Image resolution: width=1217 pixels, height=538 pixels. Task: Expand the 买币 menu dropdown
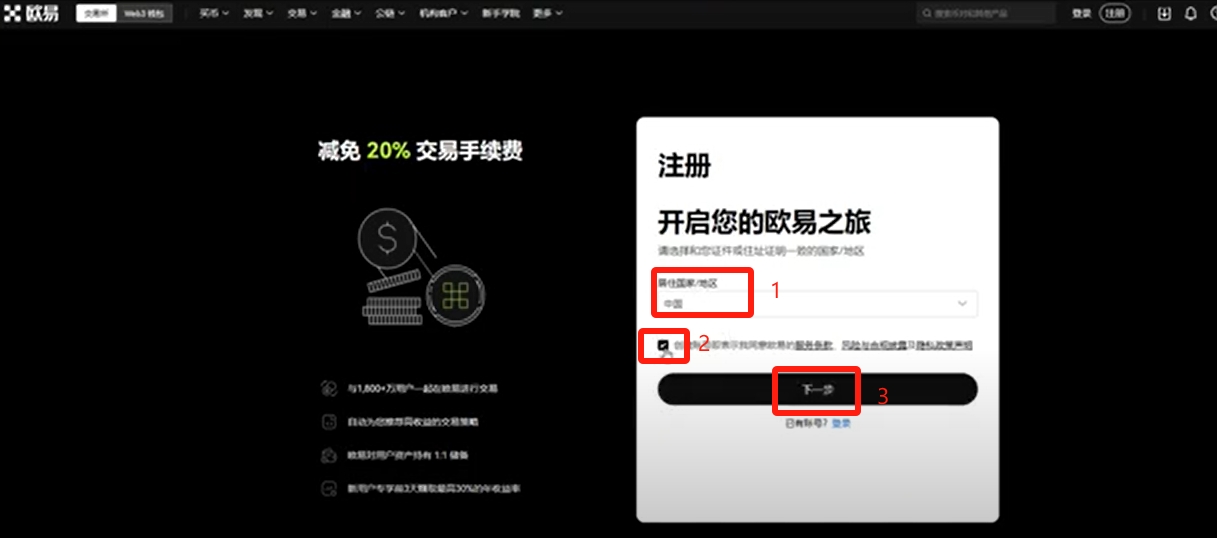[x=214, y=13]
